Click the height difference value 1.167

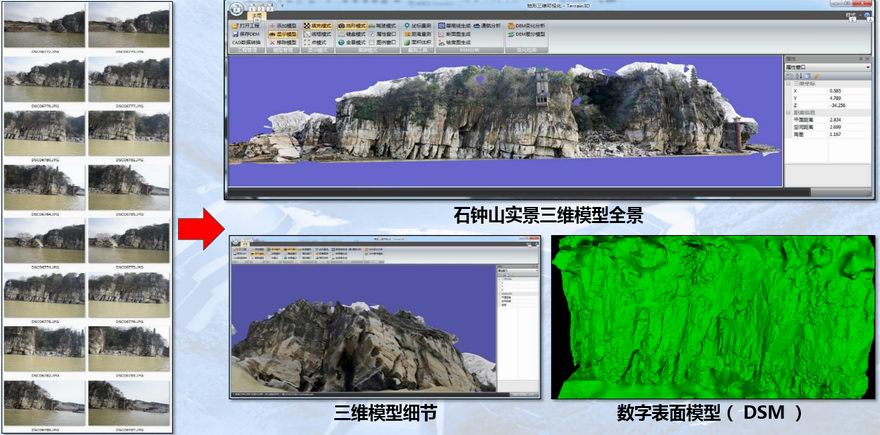point(835,135)
